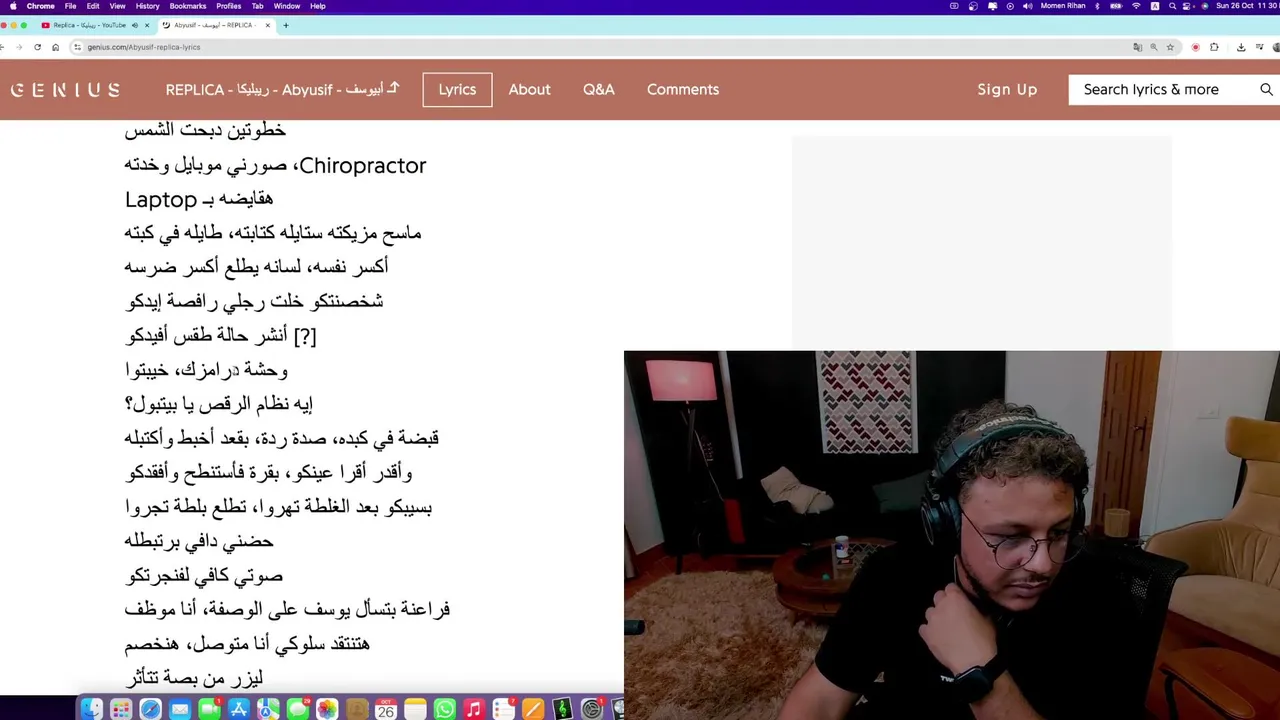Mute the YouTube tab via speaker icon
This screenshot has height=720, width=1280.
click(x=135, y=25)
